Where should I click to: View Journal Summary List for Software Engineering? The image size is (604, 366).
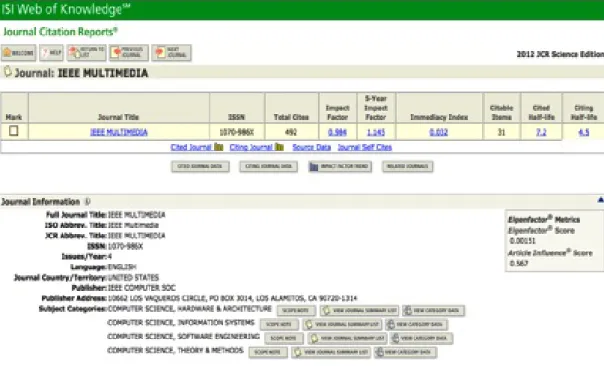click(x=347, y=338)
